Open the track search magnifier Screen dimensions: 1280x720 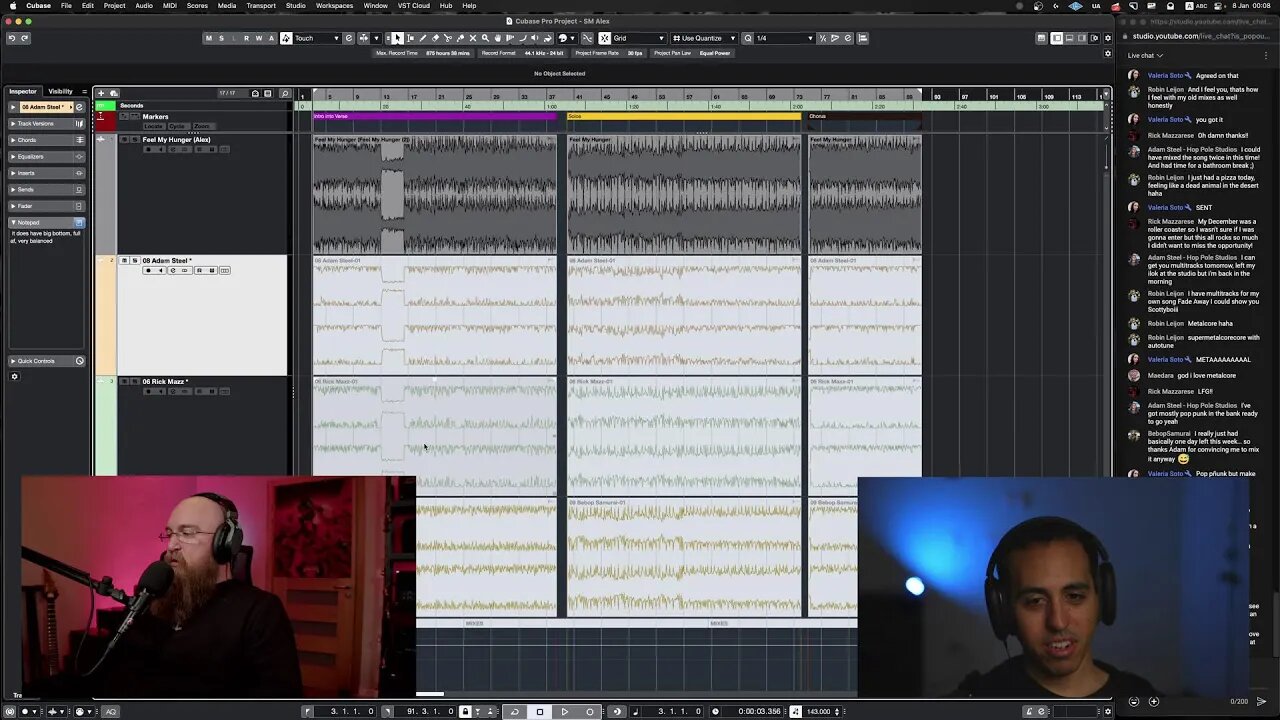[285, 93]
